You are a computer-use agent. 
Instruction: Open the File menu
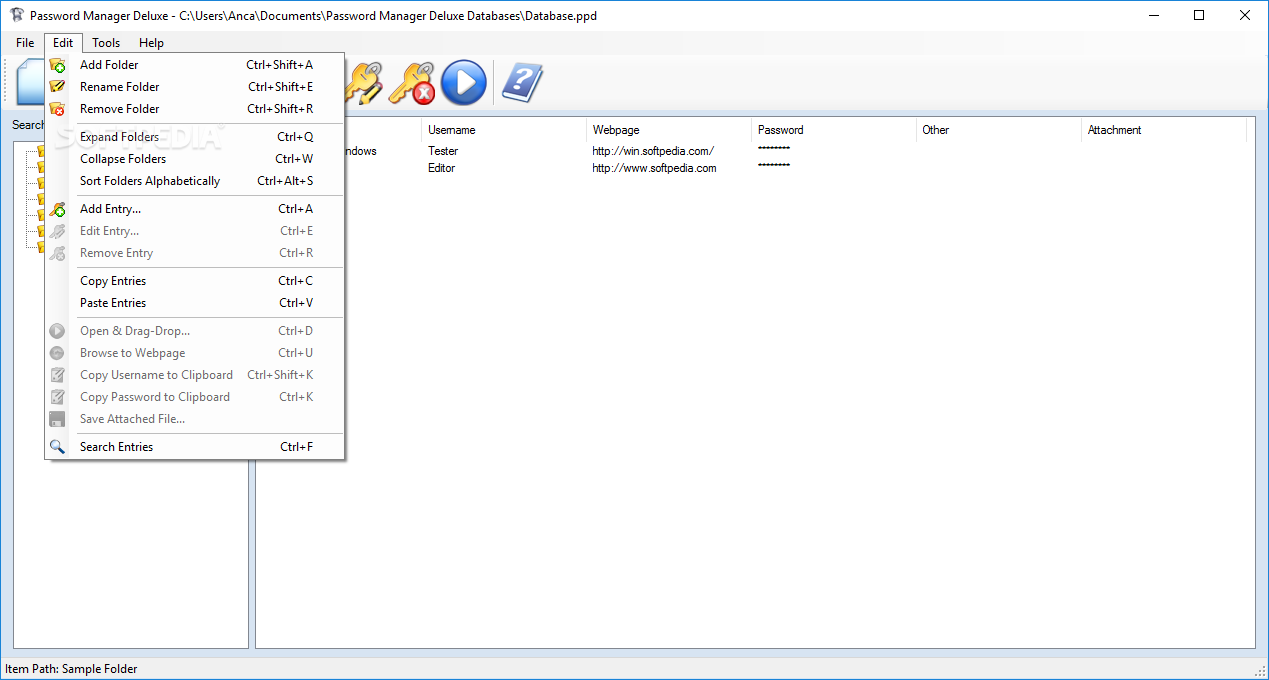pyautogui.click(x=25, y=43)
